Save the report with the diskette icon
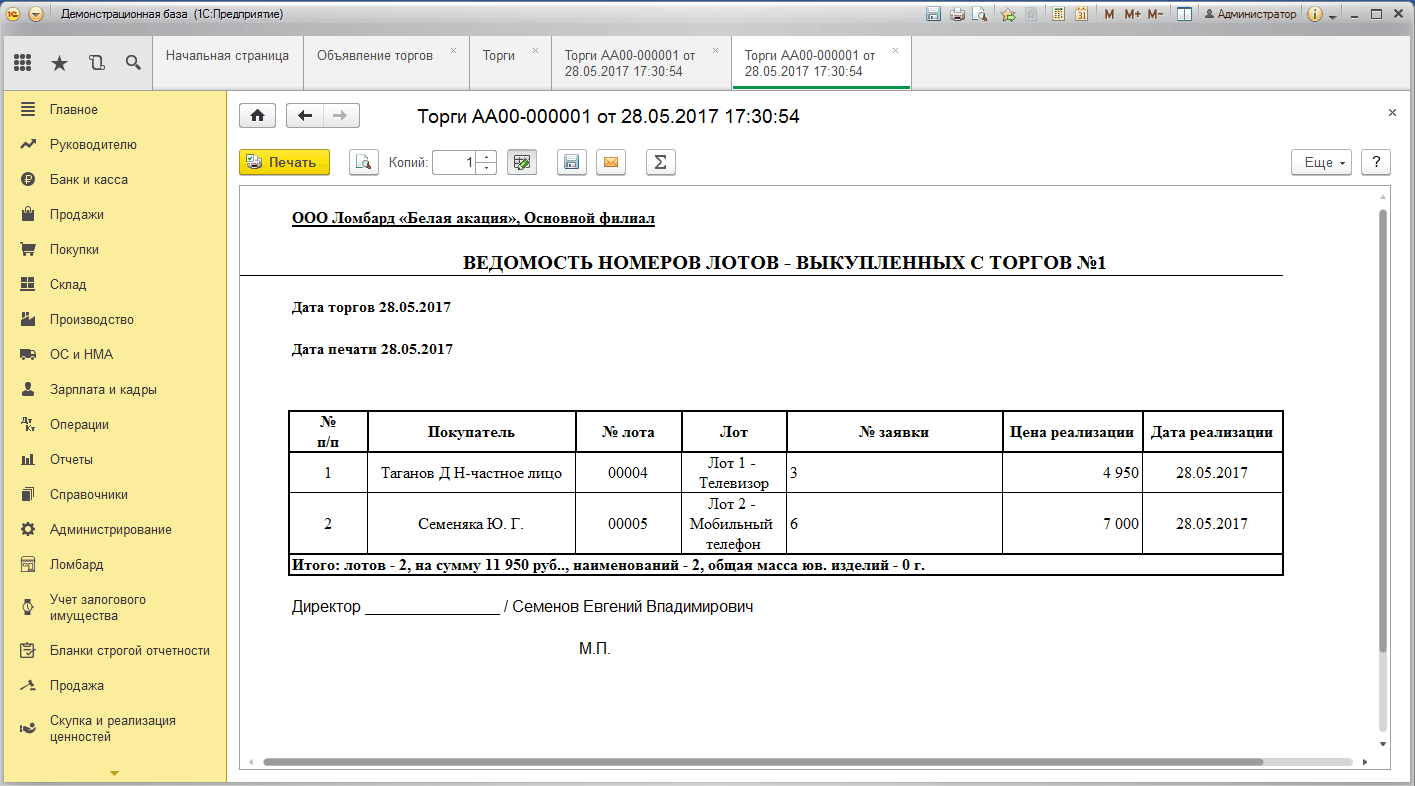 click(x=571, y=162)
